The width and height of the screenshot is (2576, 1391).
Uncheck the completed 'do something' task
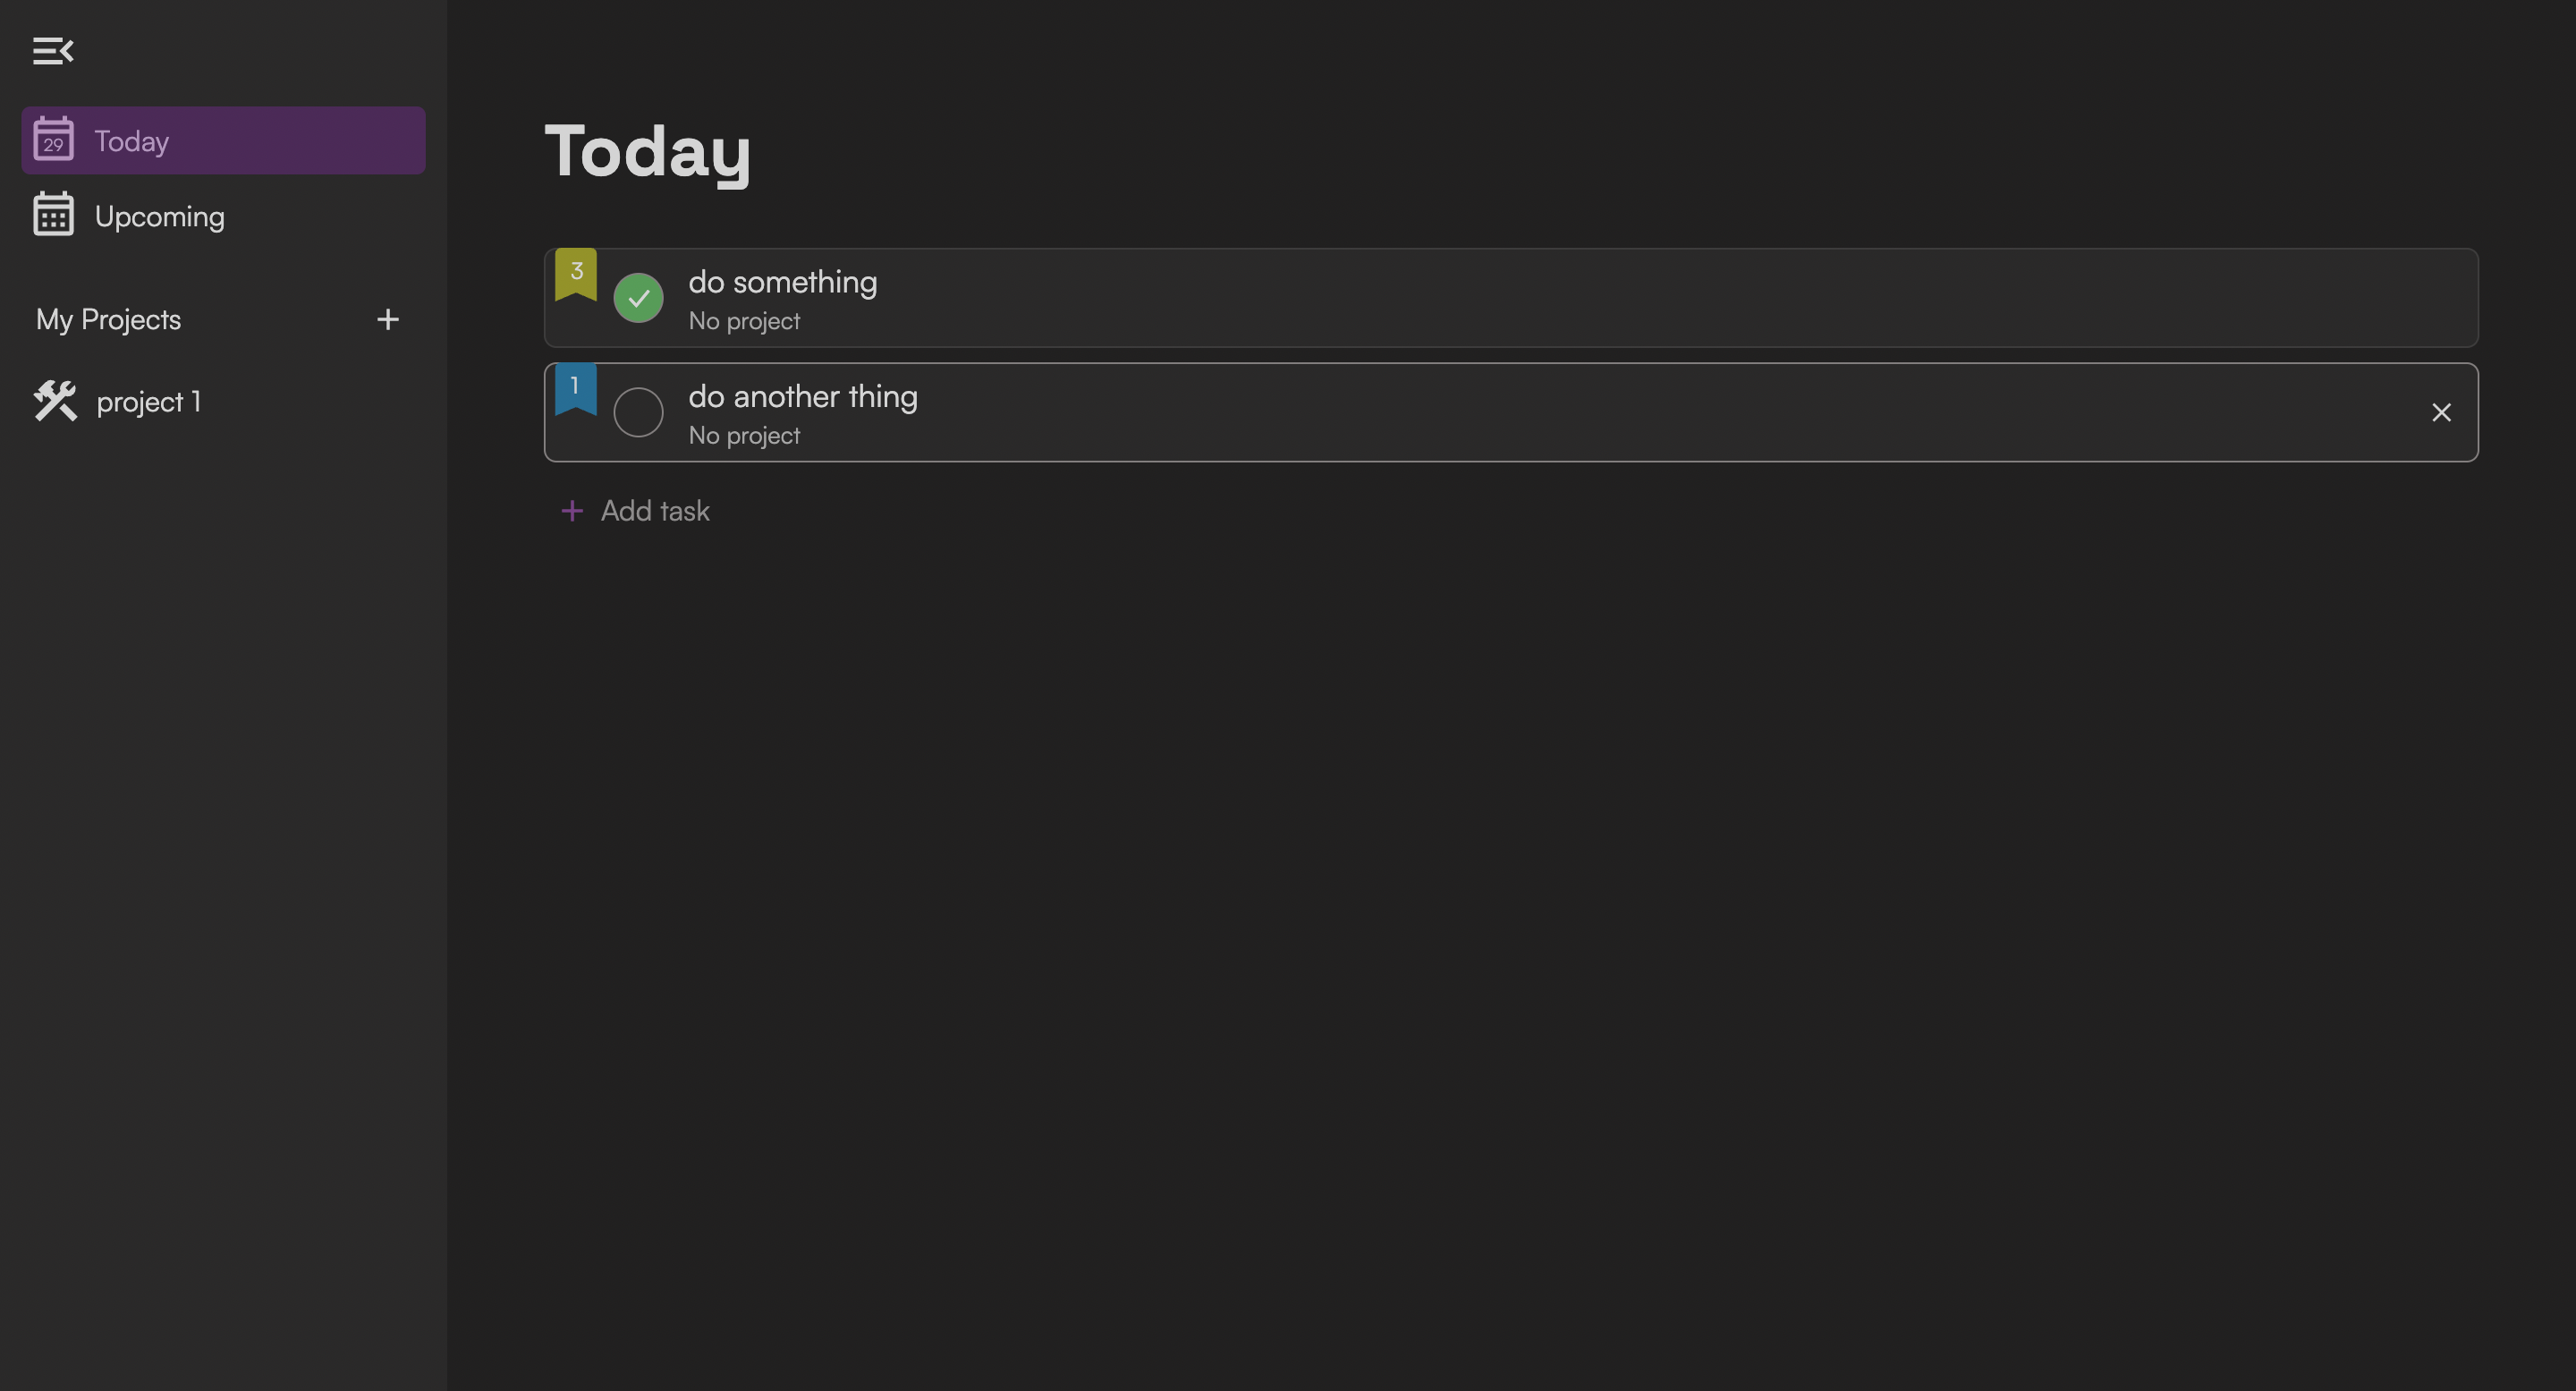pos(638,298)
